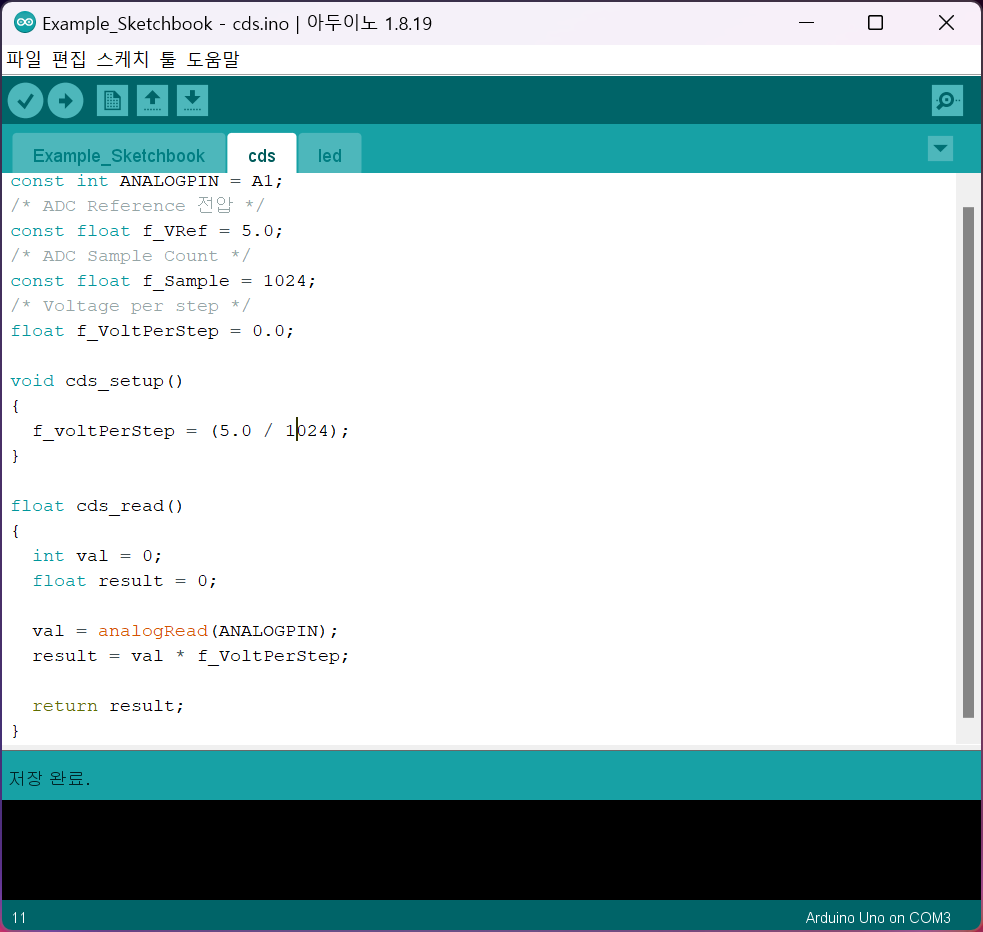This screenshot has width=983, height=932.
Task: Switch to the Example_Sketchbook tab
Action: point(119,154)
